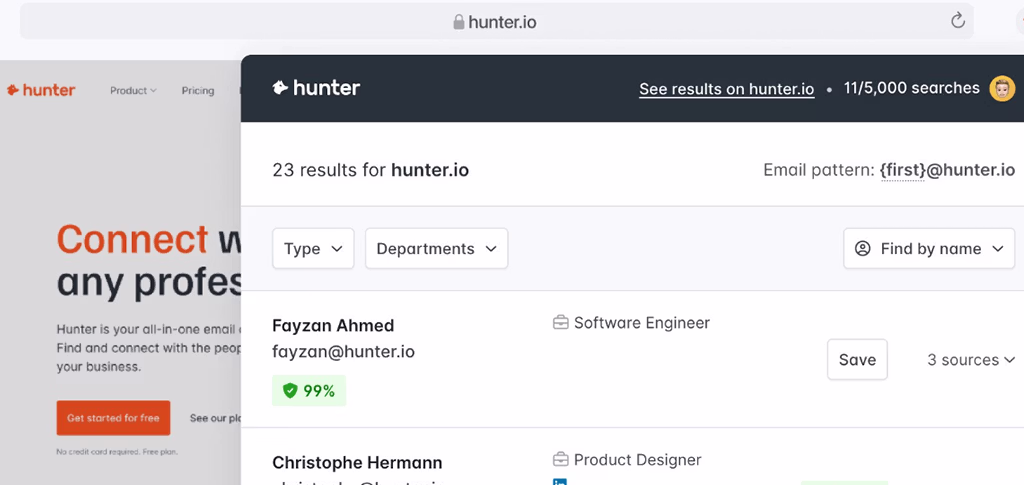Click the Fayzan Ahmed name

tap(333, 326)
